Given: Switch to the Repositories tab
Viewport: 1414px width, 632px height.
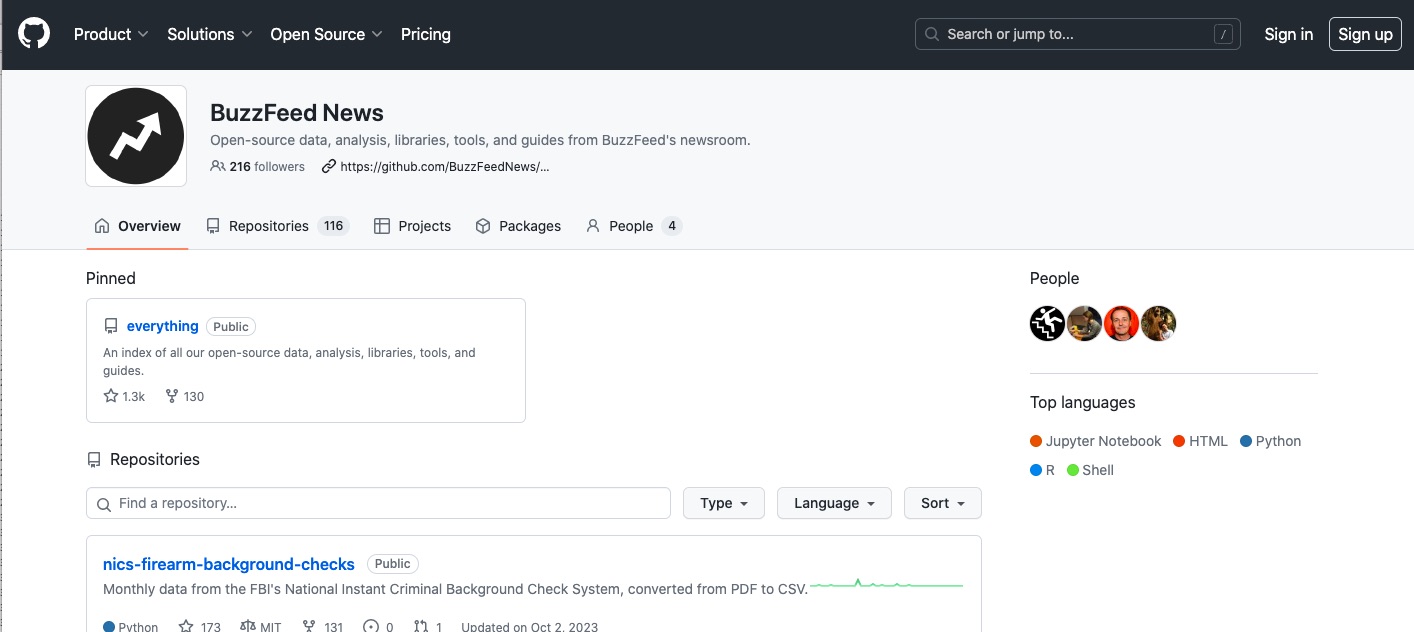Looking at the screenshot, I should coord(268,226).
